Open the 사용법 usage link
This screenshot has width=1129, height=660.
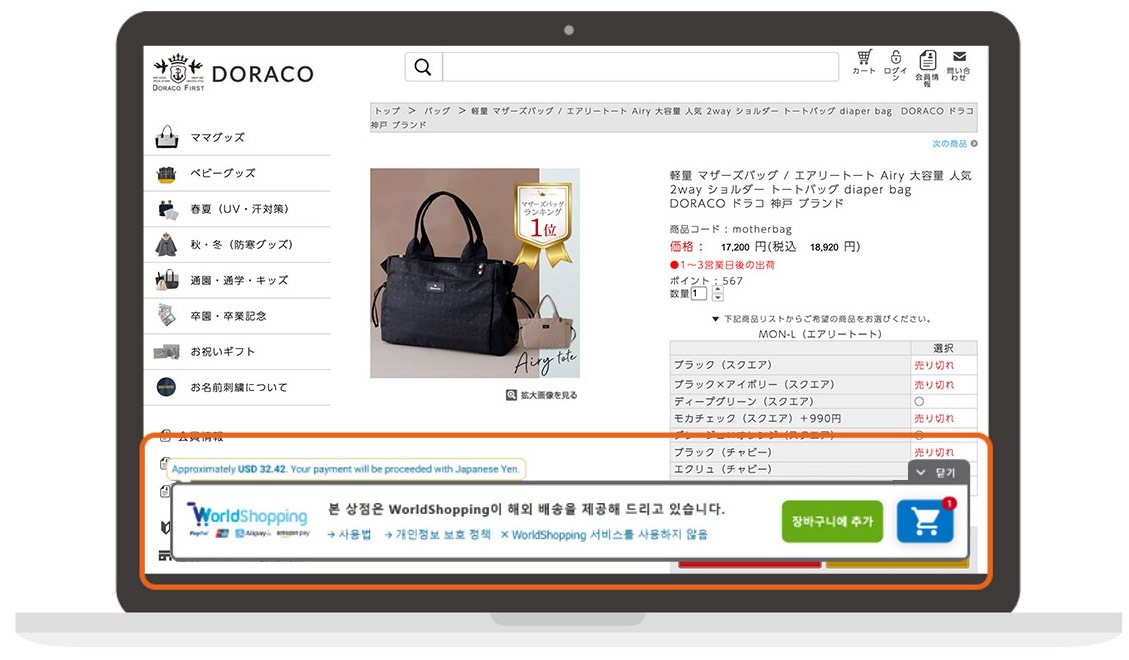[x=349, y=534]
